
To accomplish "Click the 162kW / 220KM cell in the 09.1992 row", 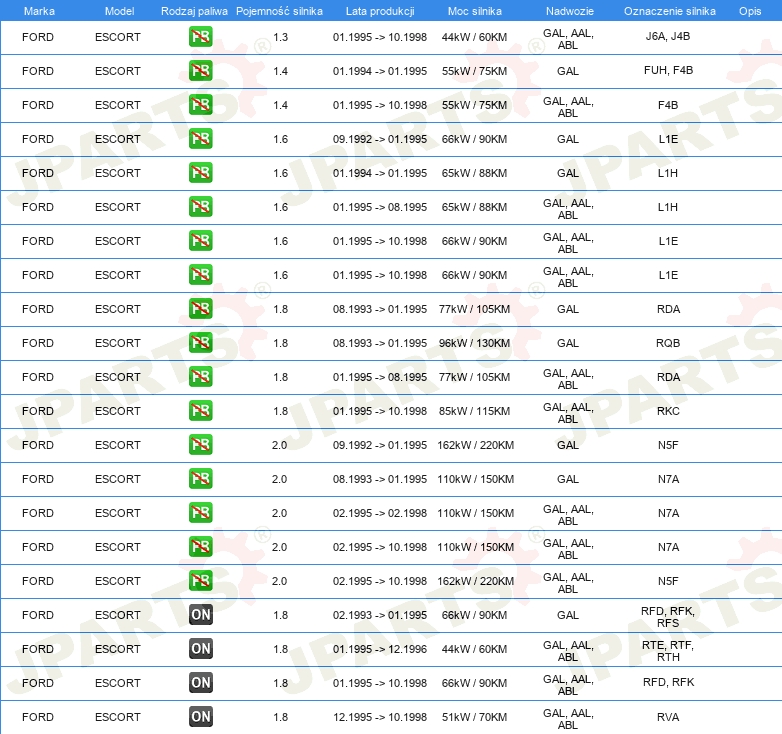I will (x=475, y=445).
